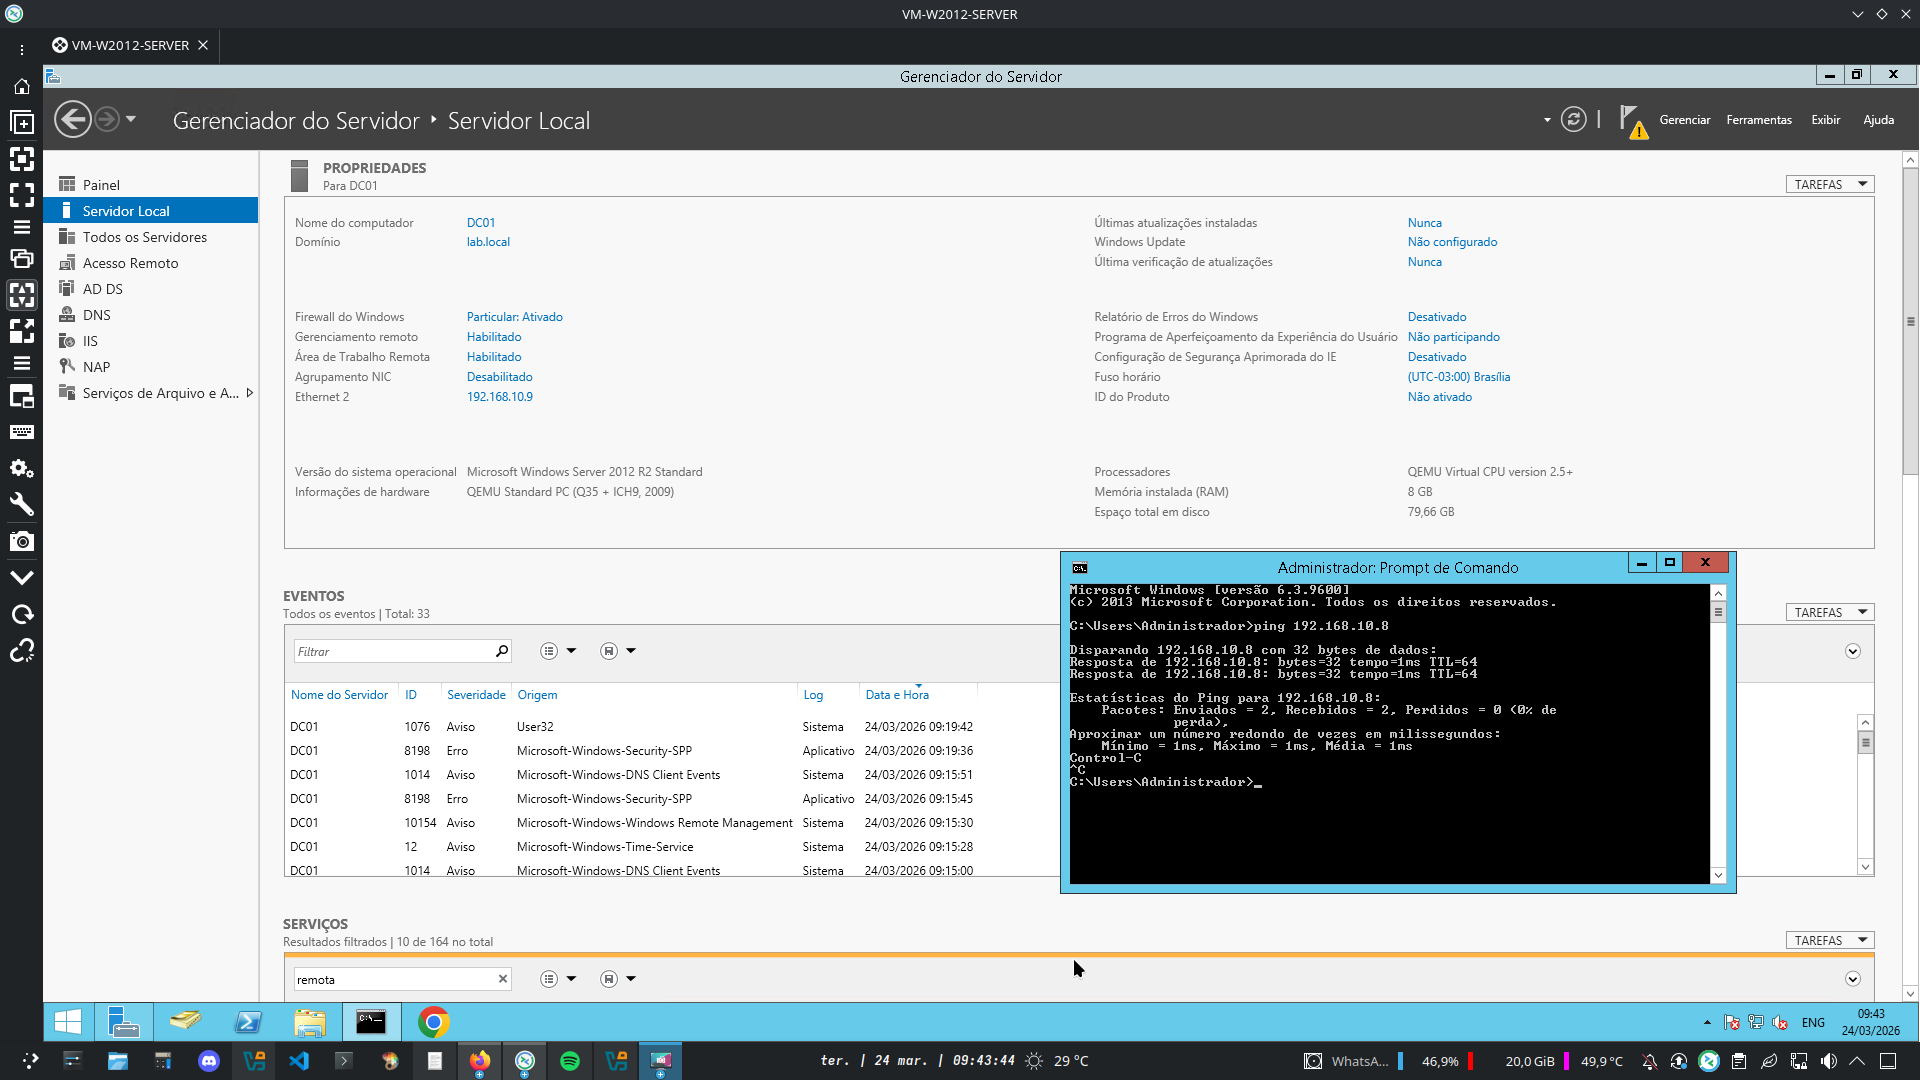Open Eventos list criteria options icon
The image size is (1920, 1080).
(x=549, y=652)
